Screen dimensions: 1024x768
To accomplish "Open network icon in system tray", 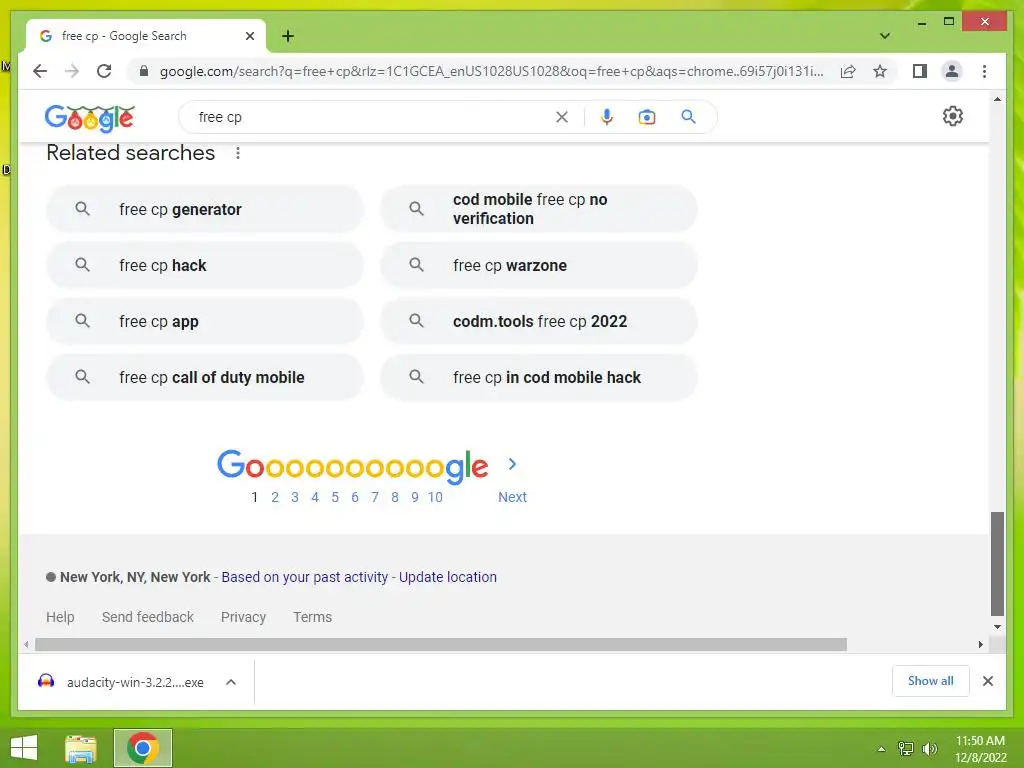I will click(906, 748).
